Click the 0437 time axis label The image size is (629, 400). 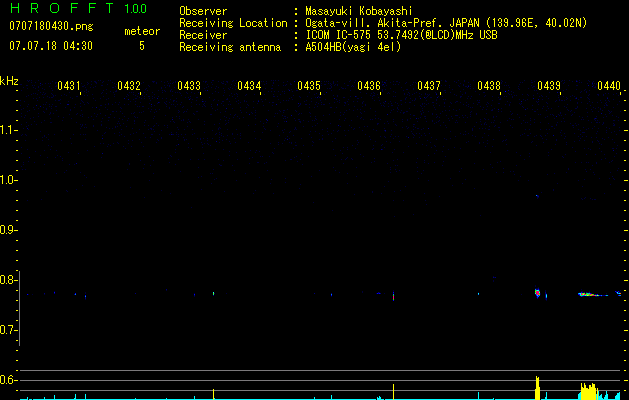[x=429, y=85]
